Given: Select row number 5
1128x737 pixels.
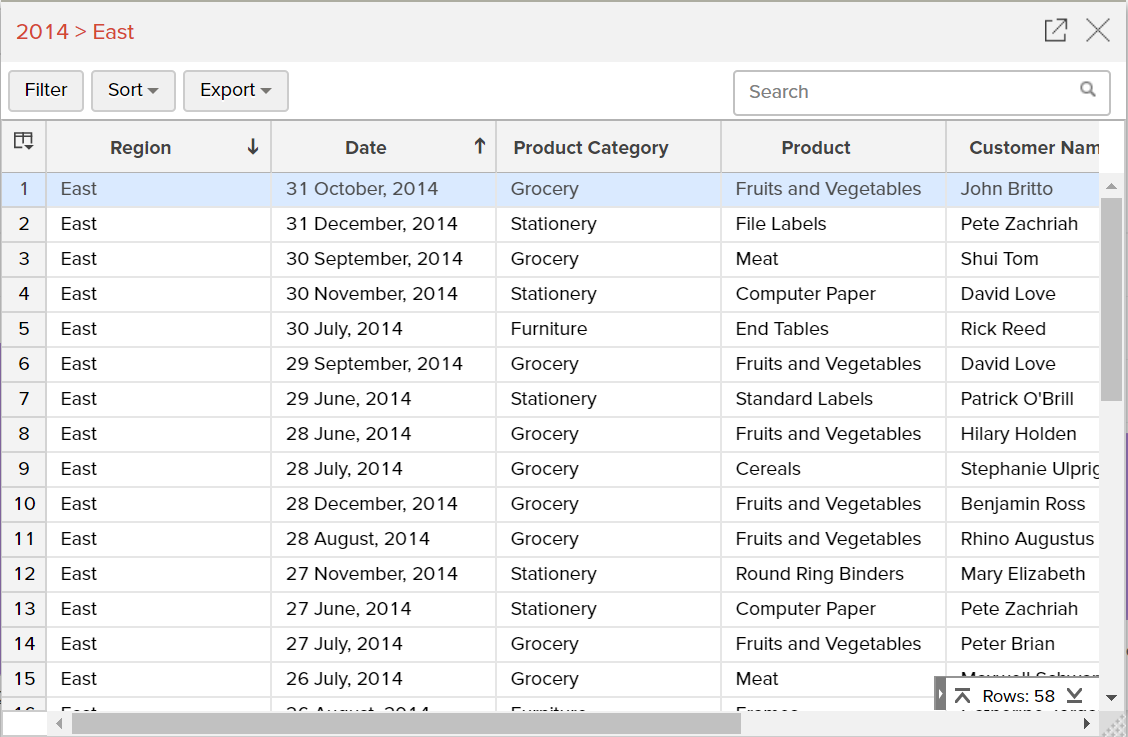Looking at the screenshot, I should tap(24, 329).
